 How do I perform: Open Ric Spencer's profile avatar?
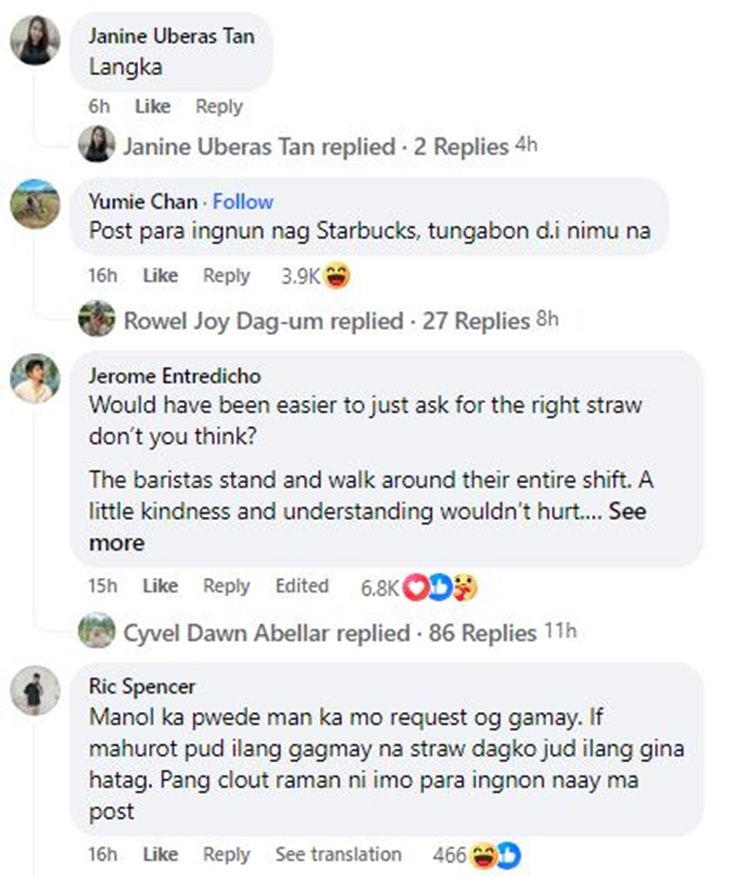point(35,691)
